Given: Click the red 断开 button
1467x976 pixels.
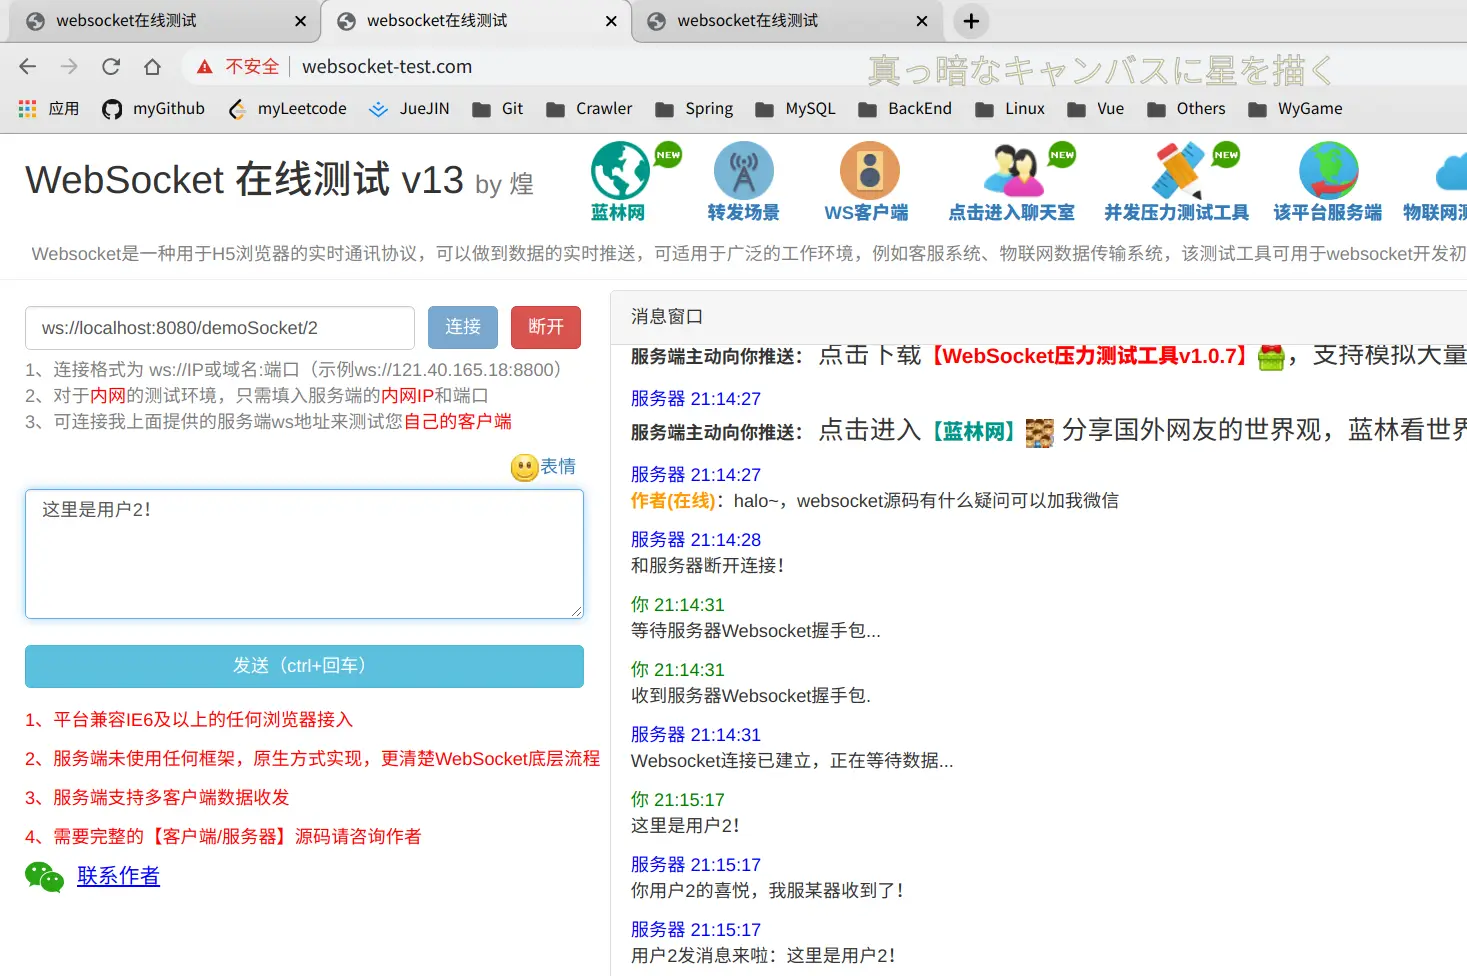Looking at the screenshot, I should tap(546, 327).
